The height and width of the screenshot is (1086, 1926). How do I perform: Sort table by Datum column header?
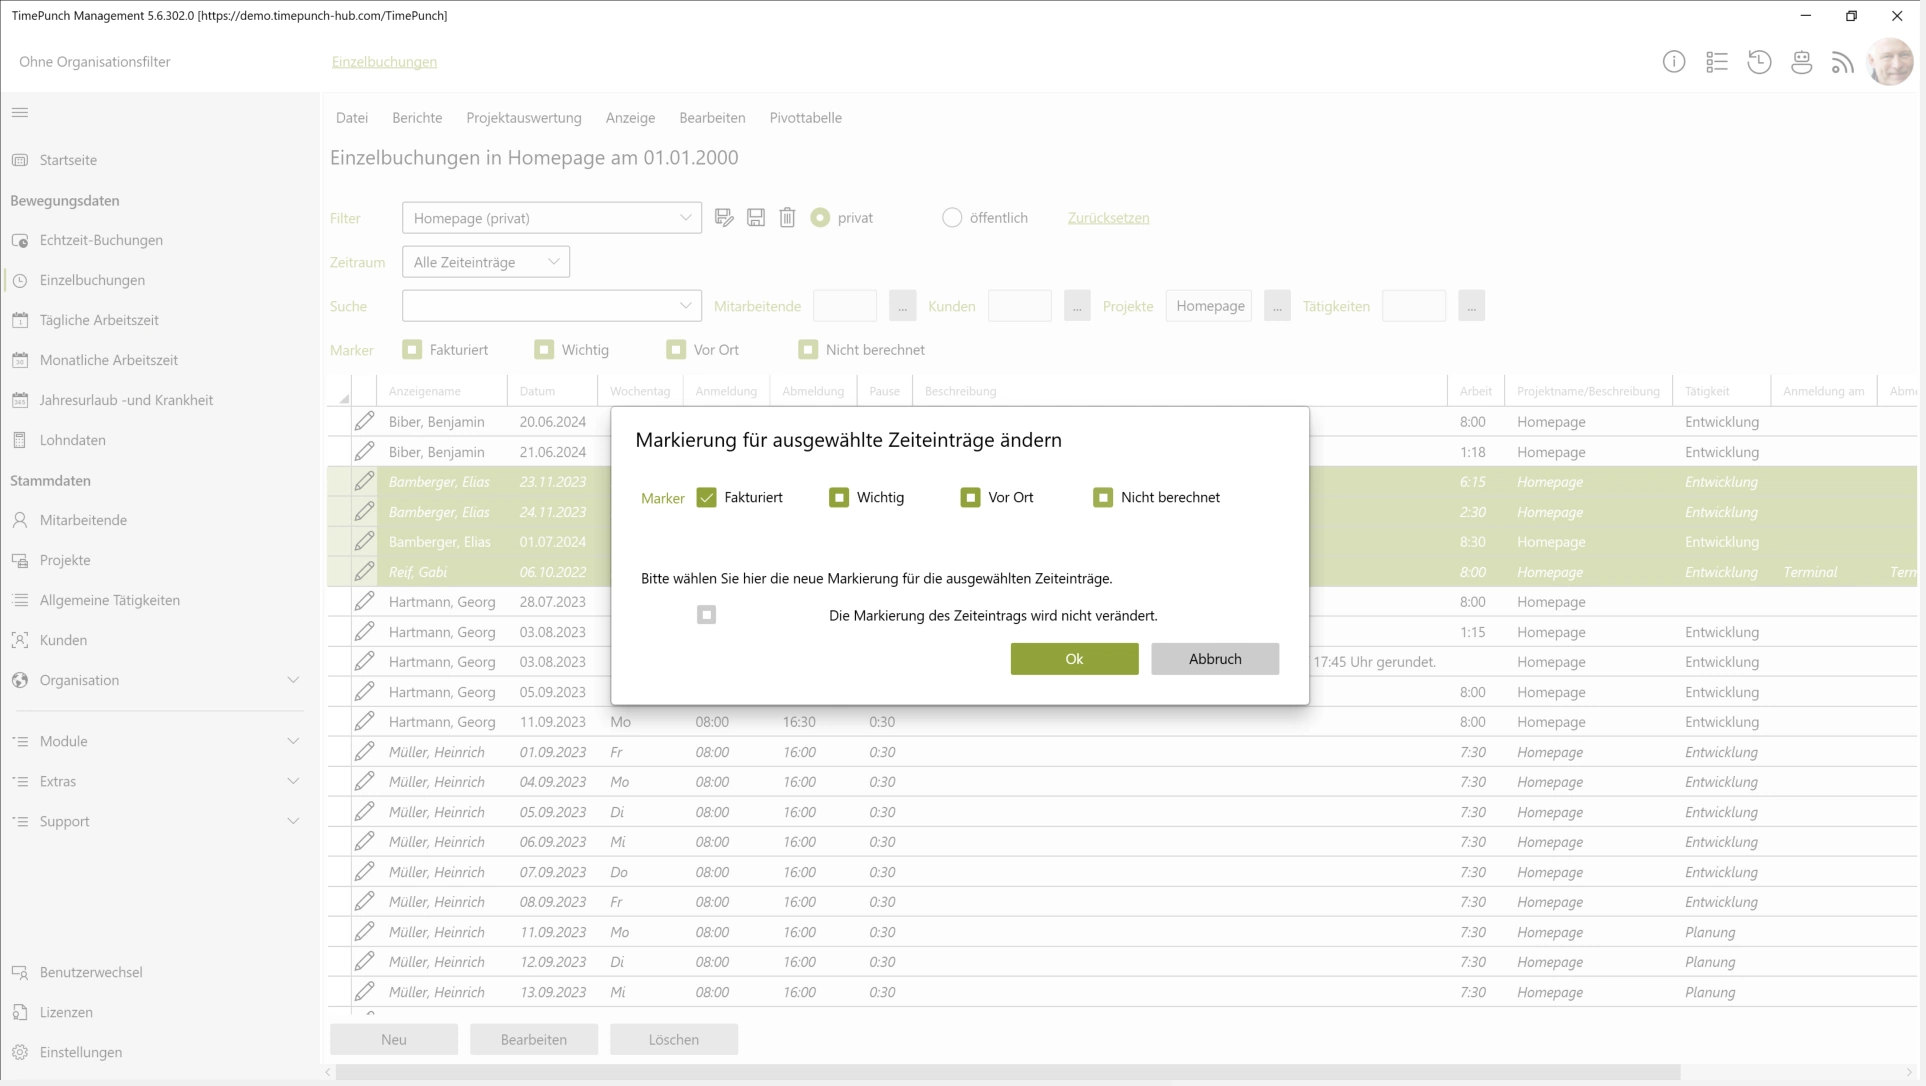click(x=552, y=391)
